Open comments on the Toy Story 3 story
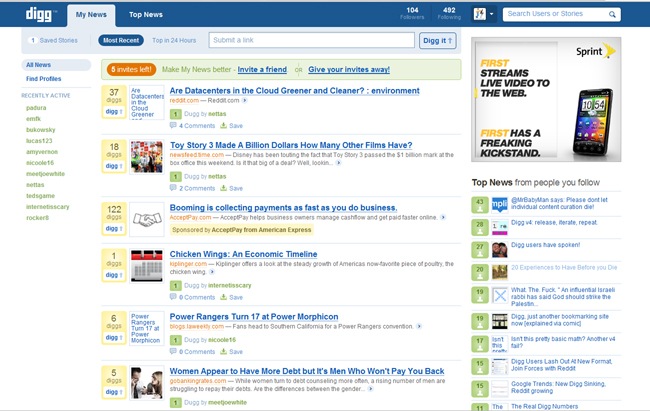This screenshot has width=650, height=411. 197,187
